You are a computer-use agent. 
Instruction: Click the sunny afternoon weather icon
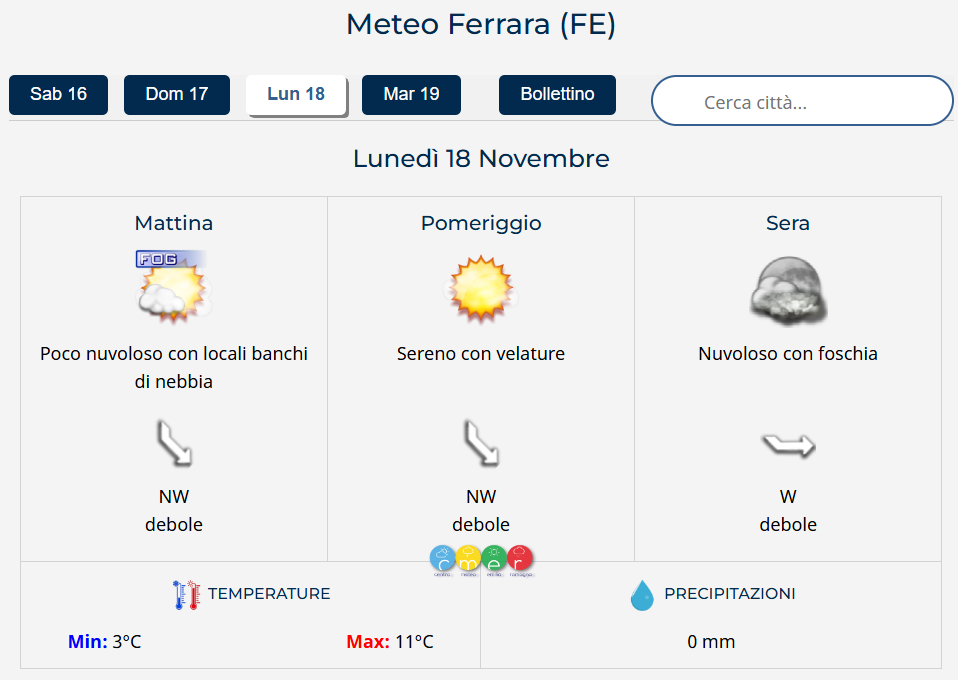click(x=481, y=288)
